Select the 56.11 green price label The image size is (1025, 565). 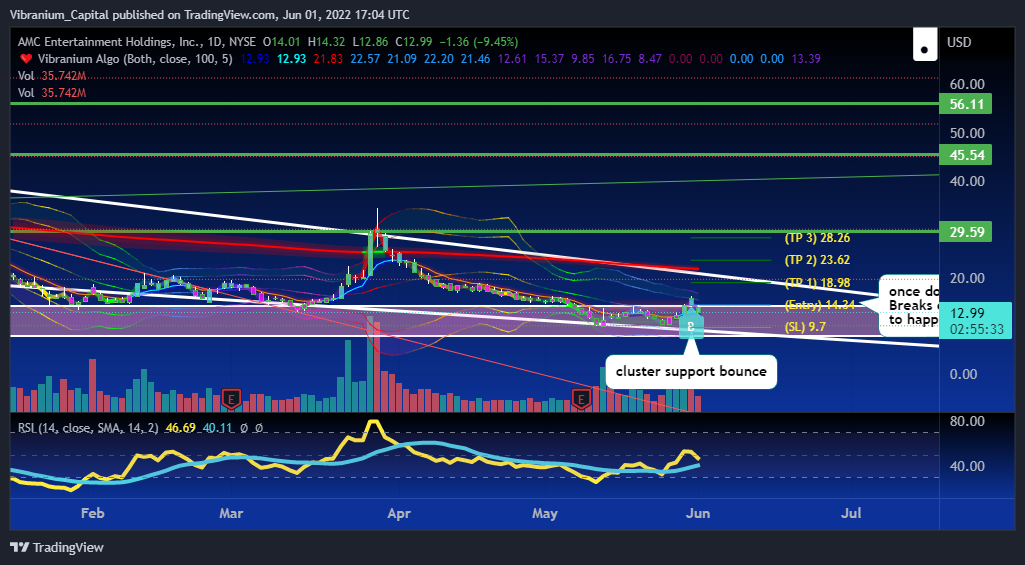(966, 104)
